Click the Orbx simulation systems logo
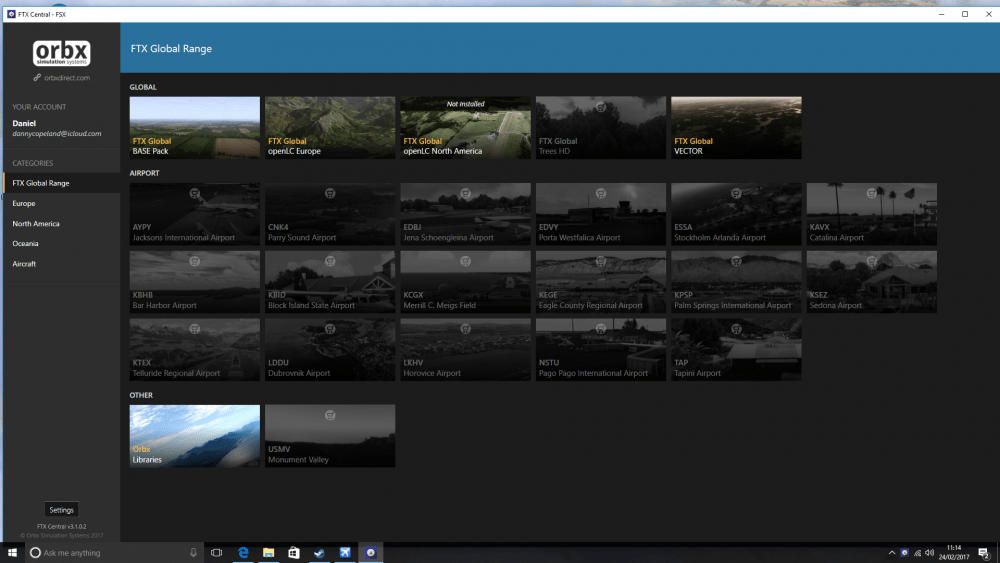The image size is (1000, 563). [x=61, y=53]
